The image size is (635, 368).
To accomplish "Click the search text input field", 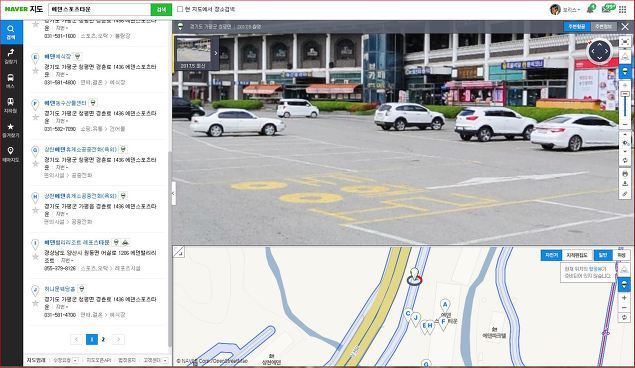I will click(x=100, y=9).
